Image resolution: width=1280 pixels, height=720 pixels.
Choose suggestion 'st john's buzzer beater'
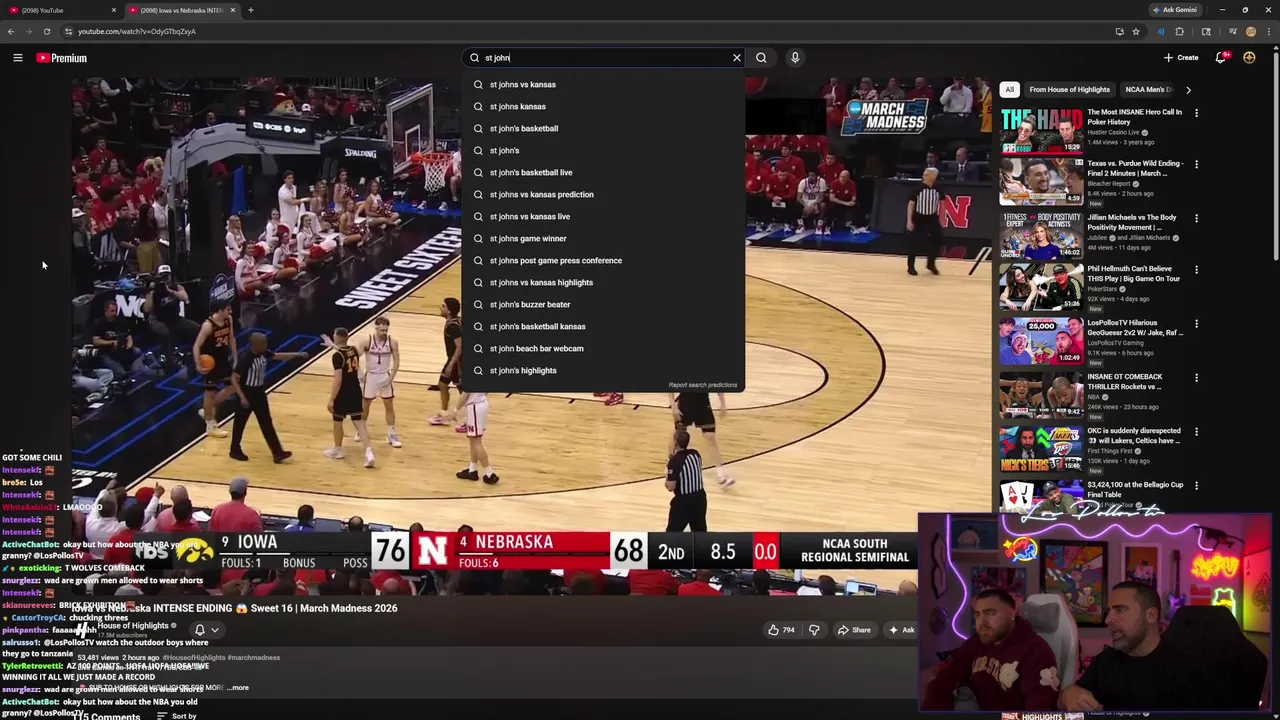pyautogui.click(x=604, y=304)
